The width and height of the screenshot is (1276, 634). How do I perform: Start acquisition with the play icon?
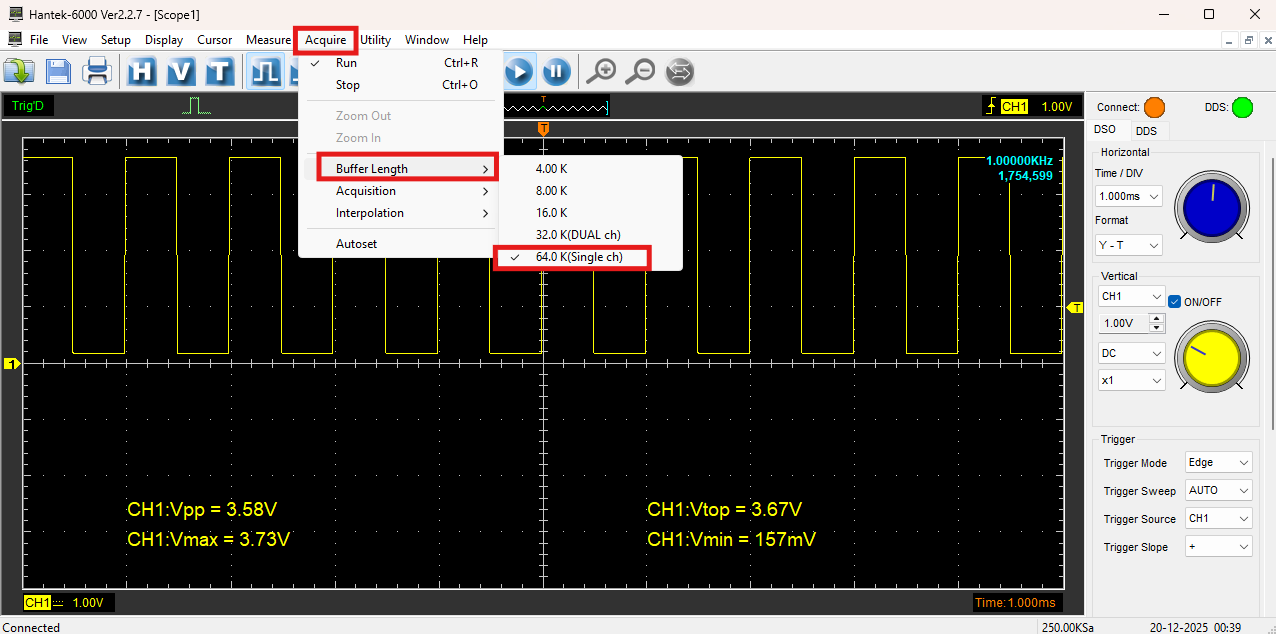[518, 71]
